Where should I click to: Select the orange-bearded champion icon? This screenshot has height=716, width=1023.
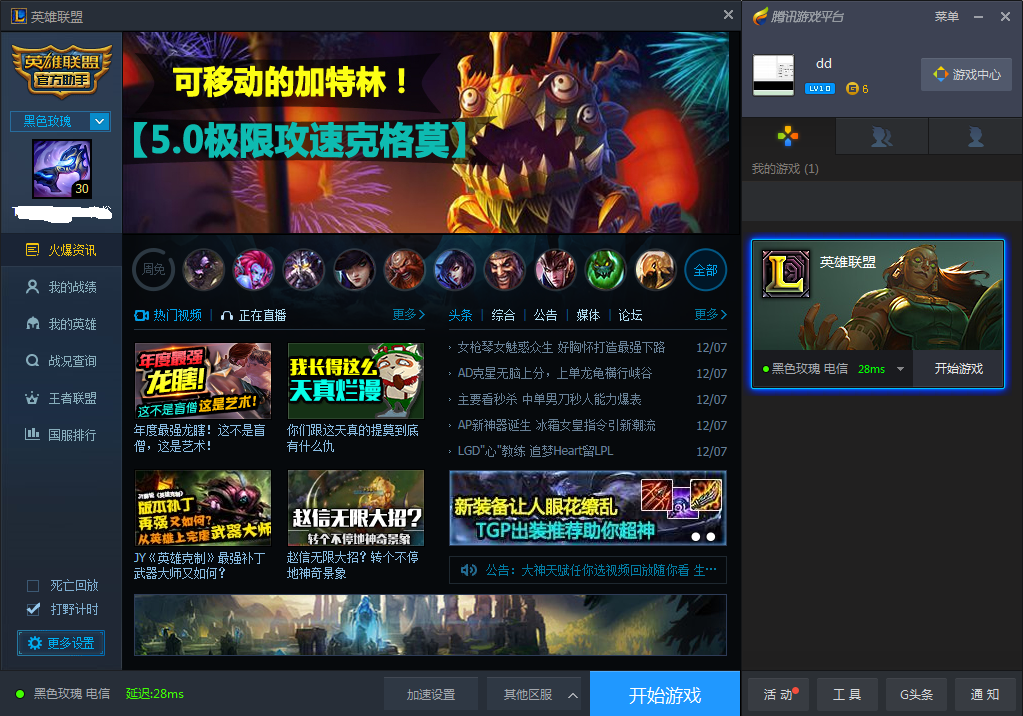tap(405, 269)
